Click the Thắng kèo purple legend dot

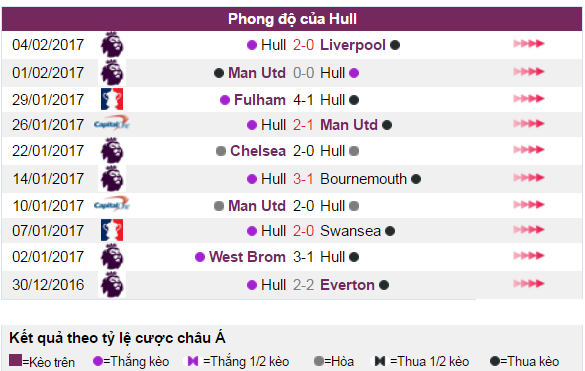tap(98, 361)
